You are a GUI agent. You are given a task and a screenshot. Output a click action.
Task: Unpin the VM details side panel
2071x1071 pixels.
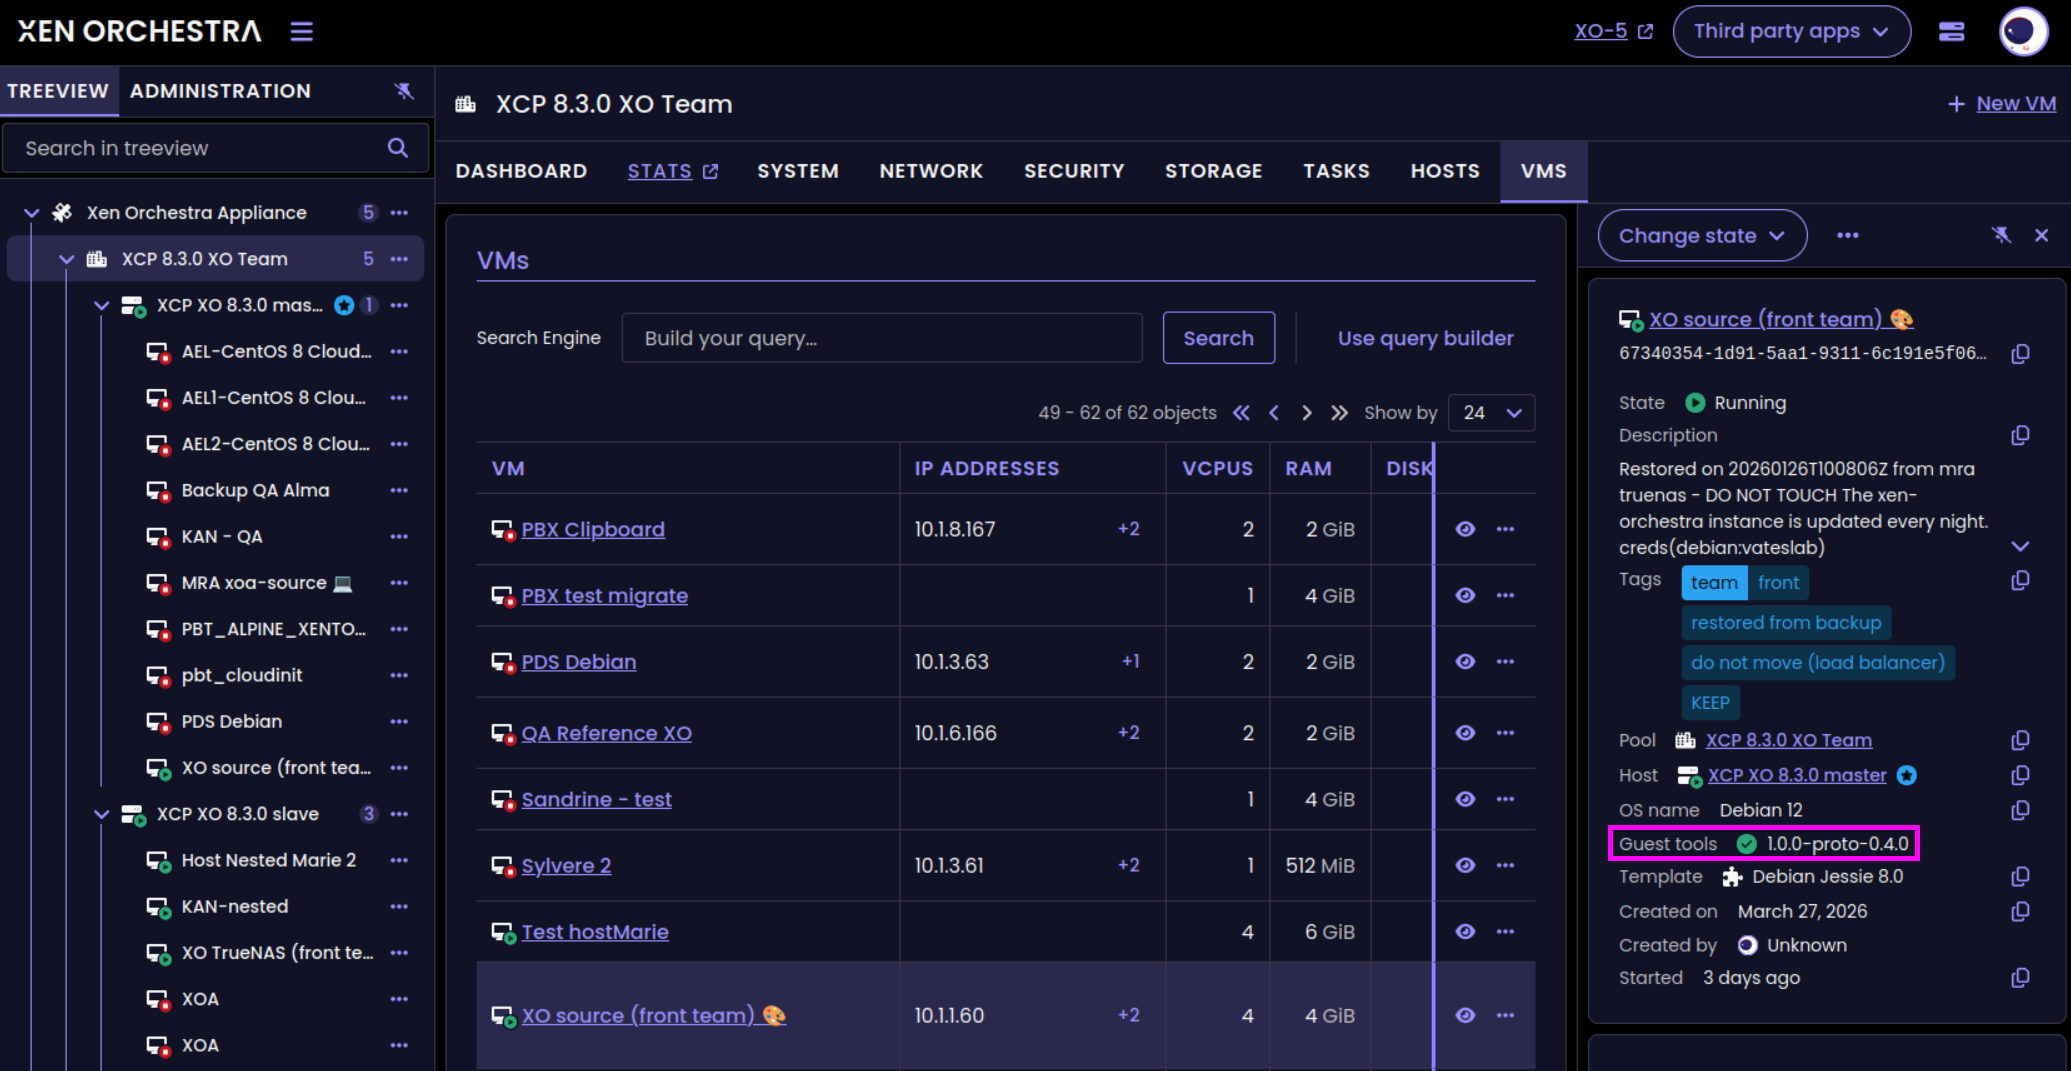[x=2001, y=235]
